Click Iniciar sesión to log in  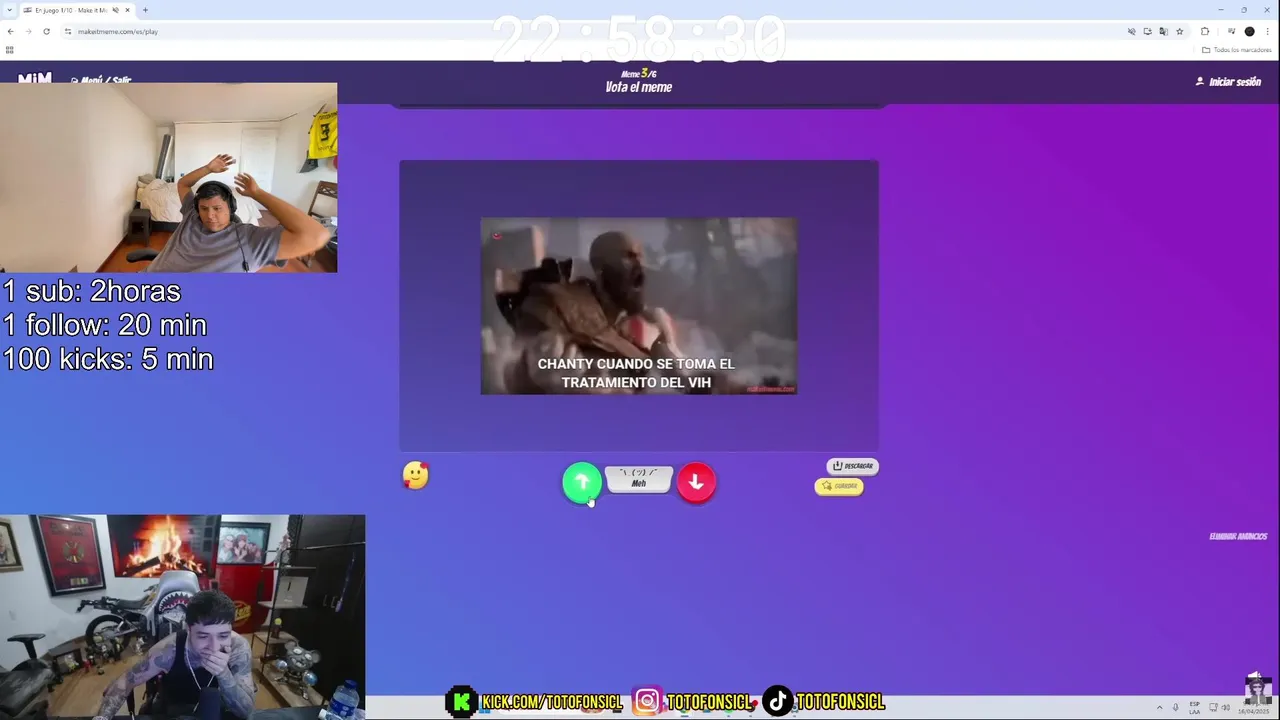[x=1228, y=82]
